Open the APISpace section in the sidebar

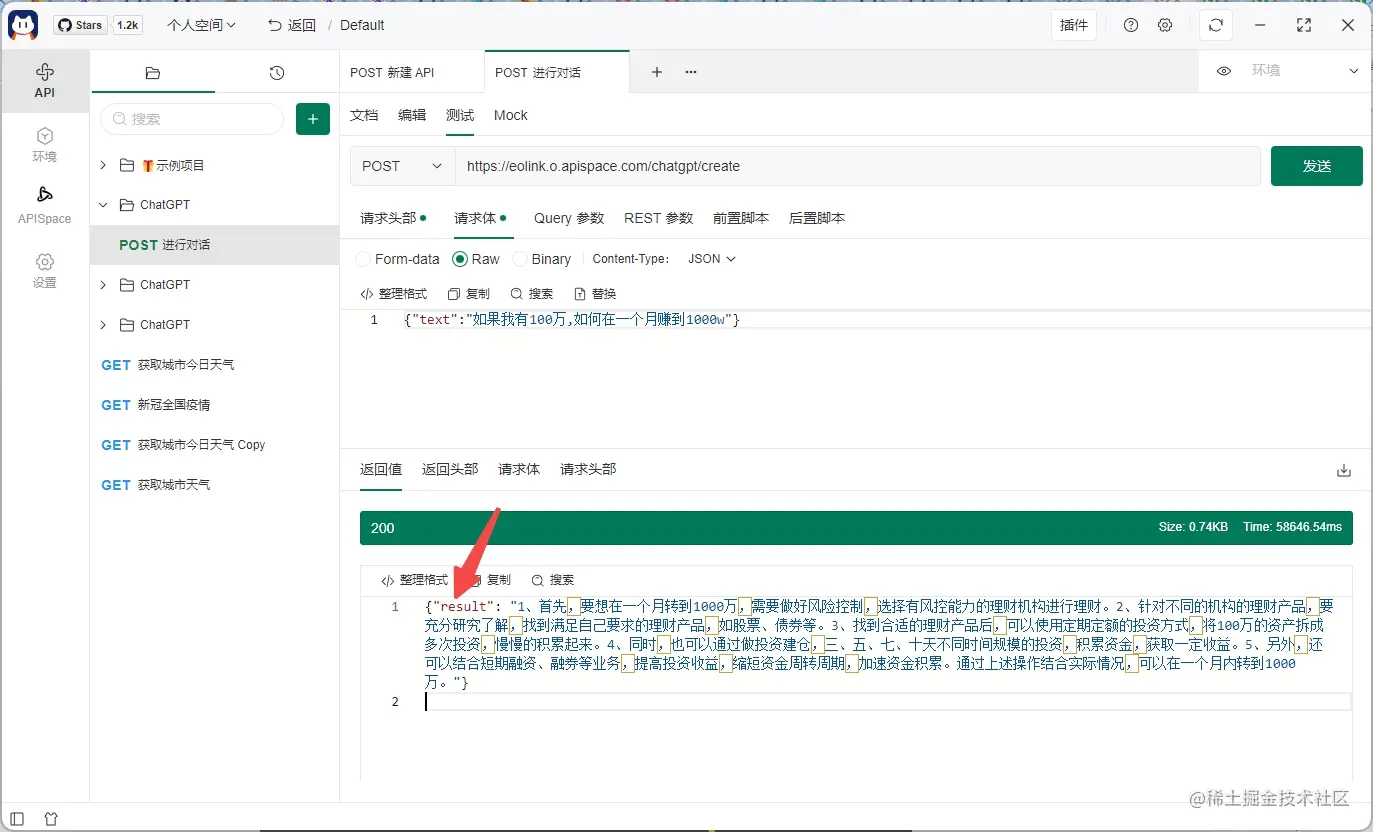(x=44, y=205)
